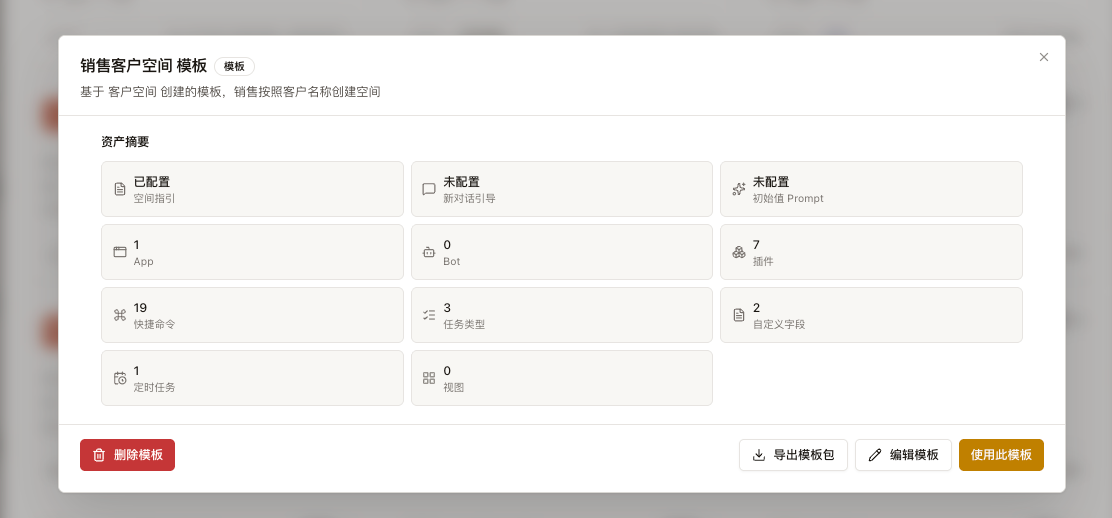Click the 插件 label text
The width and height of the screenshot is (1112, 518).
click(763, 261)
